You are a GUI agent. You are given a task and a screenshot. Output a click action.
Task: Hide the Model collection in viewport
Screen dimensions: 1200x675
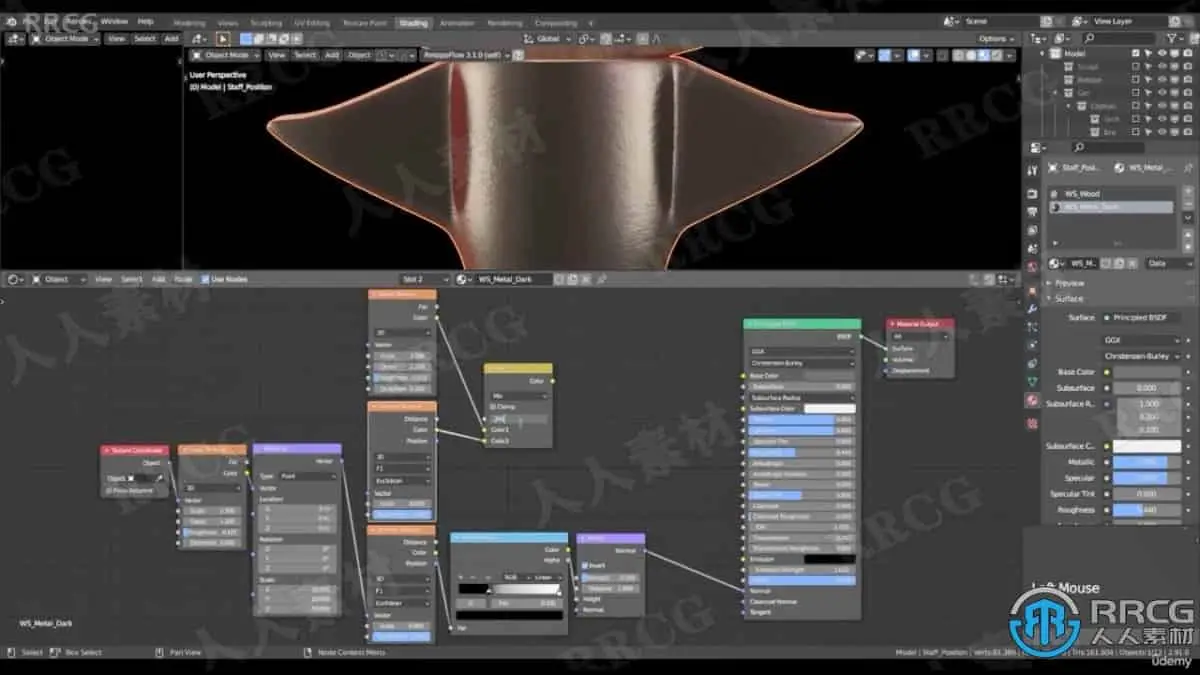1162,53
